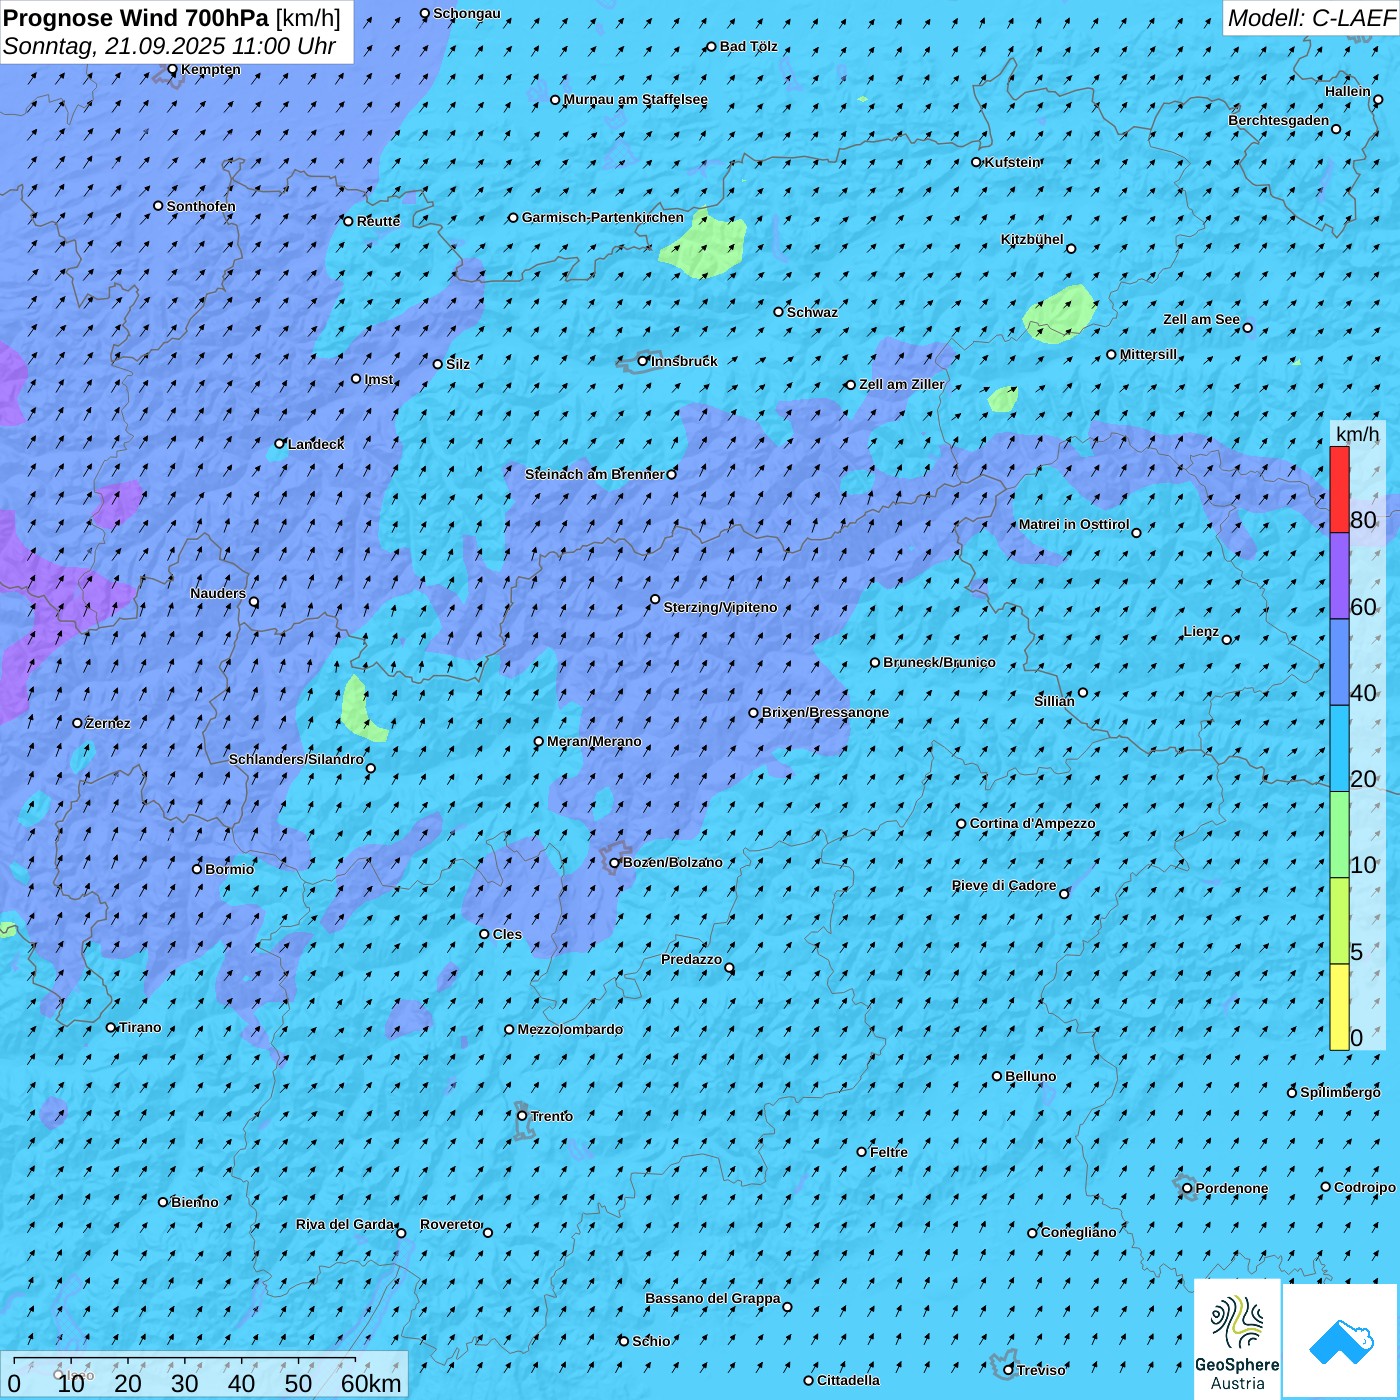The image size is (1400, 1400).
Task: Click the Belluno city marker
Action: 997,1077
